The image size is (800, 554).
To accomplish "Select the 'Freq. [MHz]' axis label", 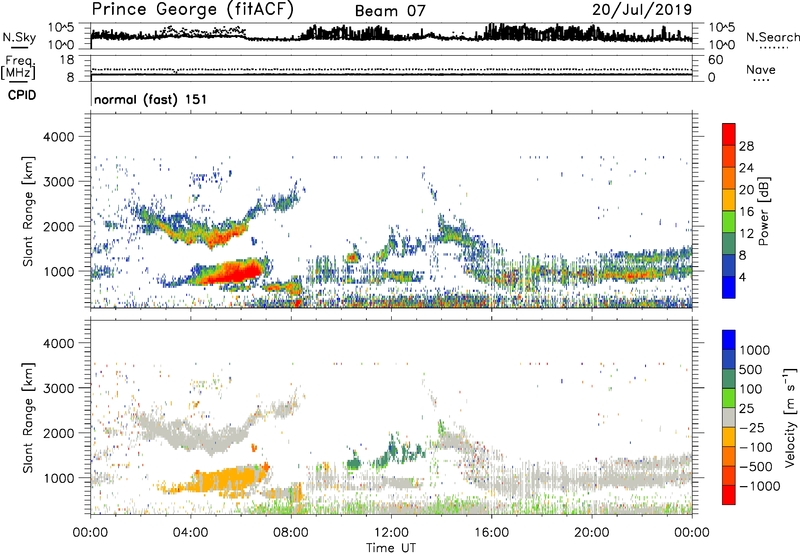I will (18, 68).
